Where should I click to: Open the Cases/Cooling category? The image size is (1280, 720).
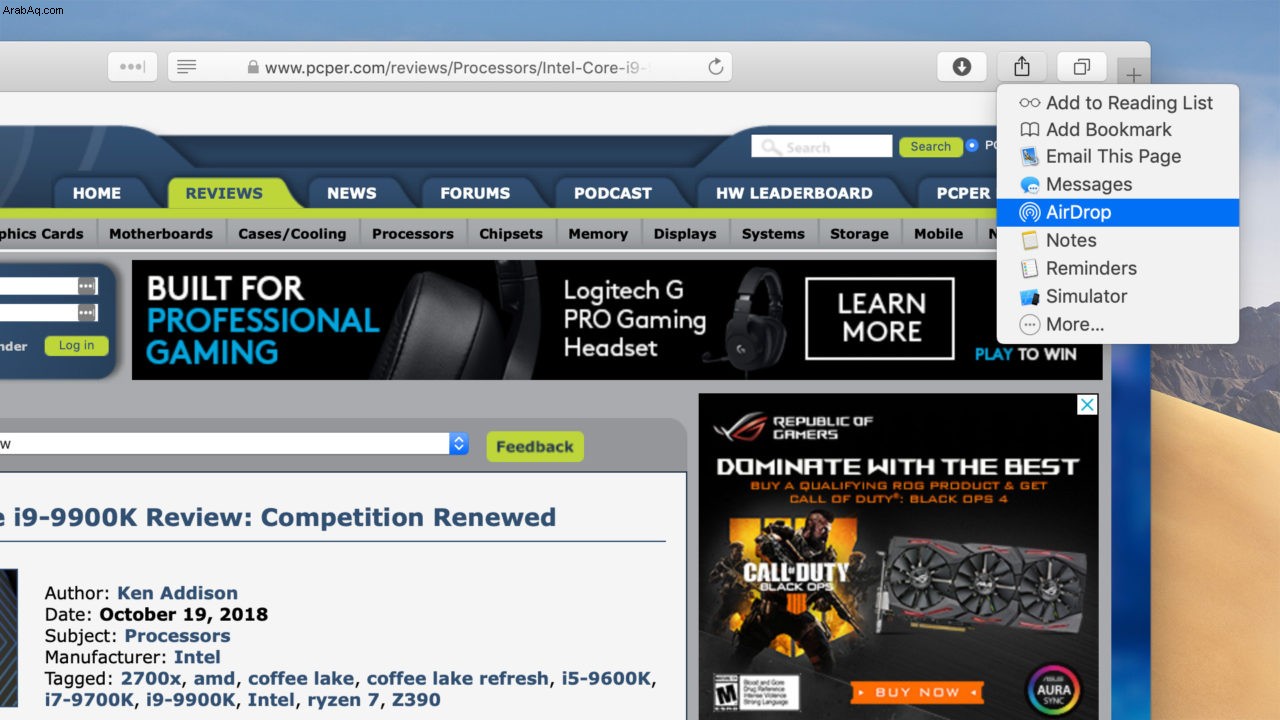coord(292,233)
